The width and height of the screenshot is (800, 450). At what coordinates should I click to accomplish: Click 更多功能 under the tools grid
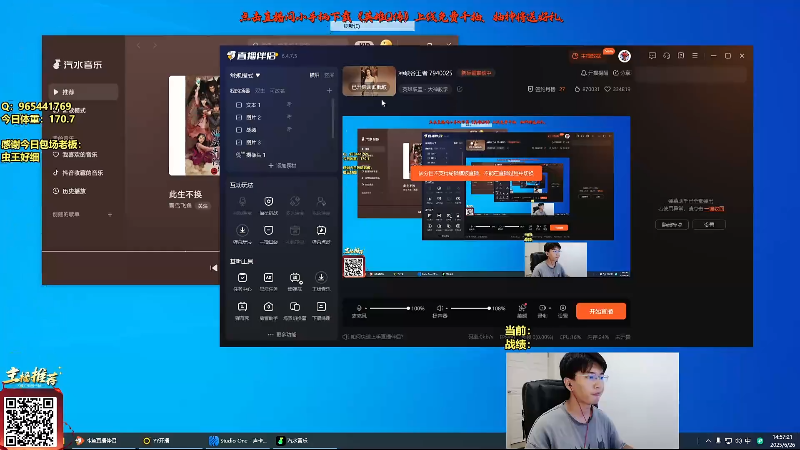pos(282,335)
